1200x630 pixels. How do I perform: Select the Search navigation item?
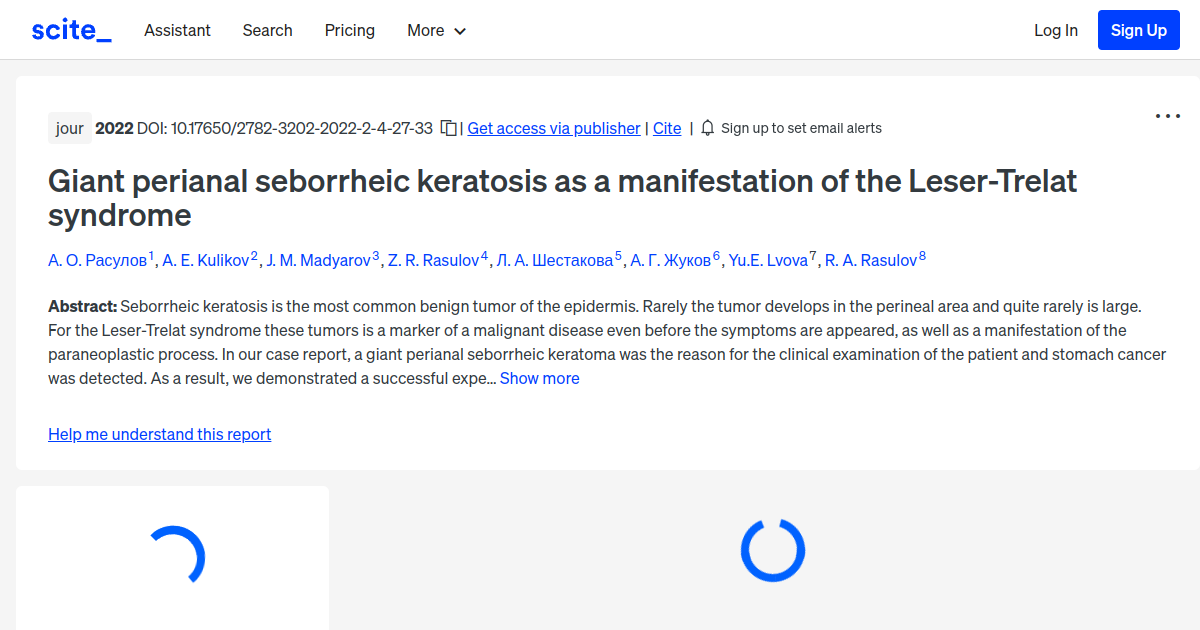tap(267, 30)
